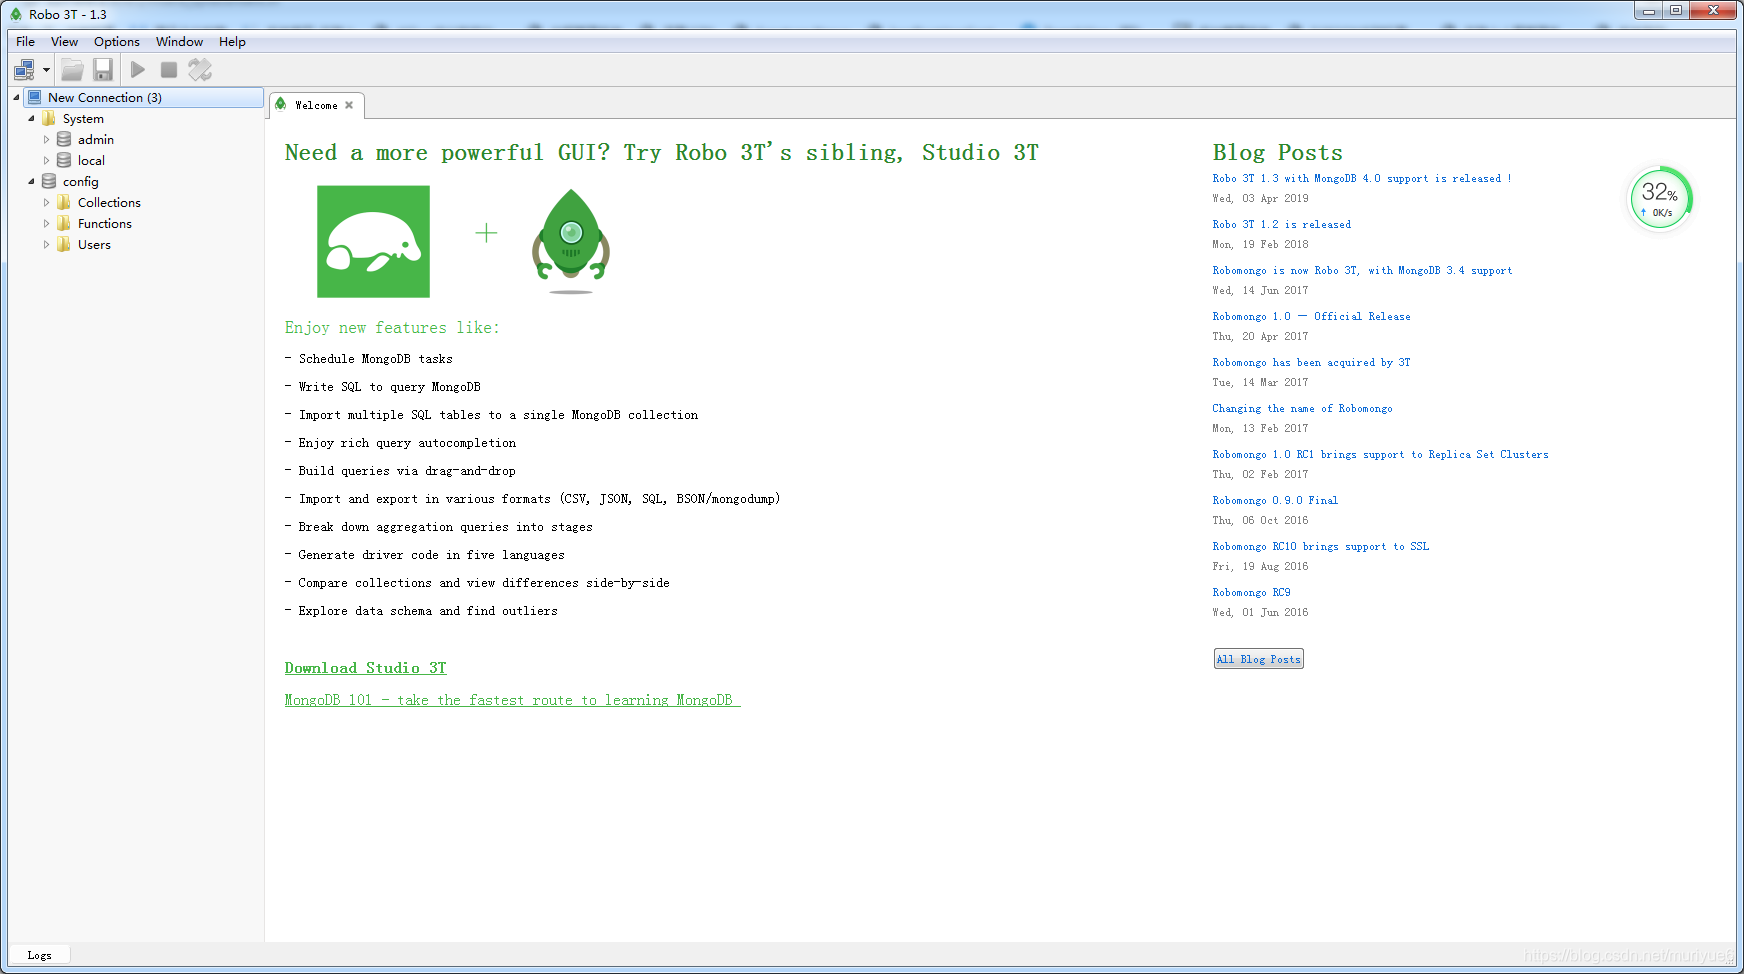Expand the admin database
The width and height of the screenshot is (1744, 974).
pos(46,139)
